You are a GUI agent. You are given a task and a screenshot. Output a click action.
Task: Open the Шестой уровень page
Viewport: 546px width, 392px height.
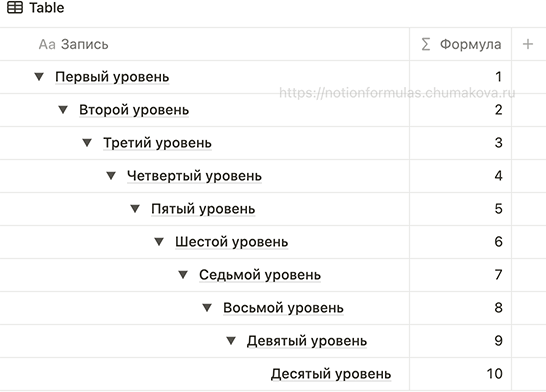tap(232, 242)
